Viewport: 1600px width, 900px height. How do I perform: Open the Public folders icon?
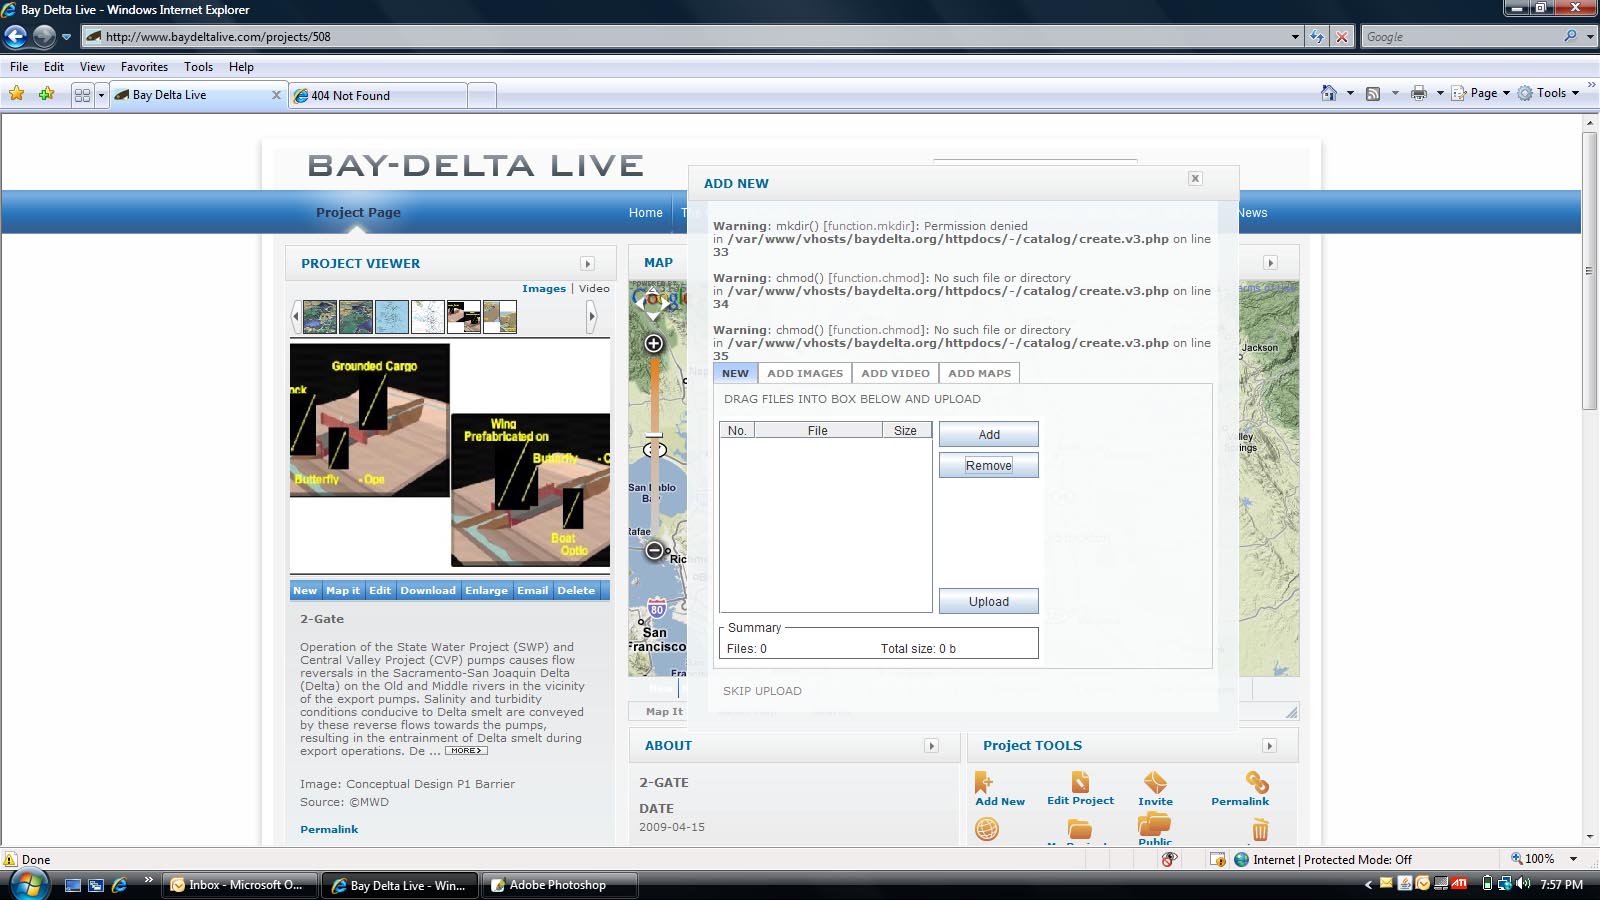coord(1154,824)
